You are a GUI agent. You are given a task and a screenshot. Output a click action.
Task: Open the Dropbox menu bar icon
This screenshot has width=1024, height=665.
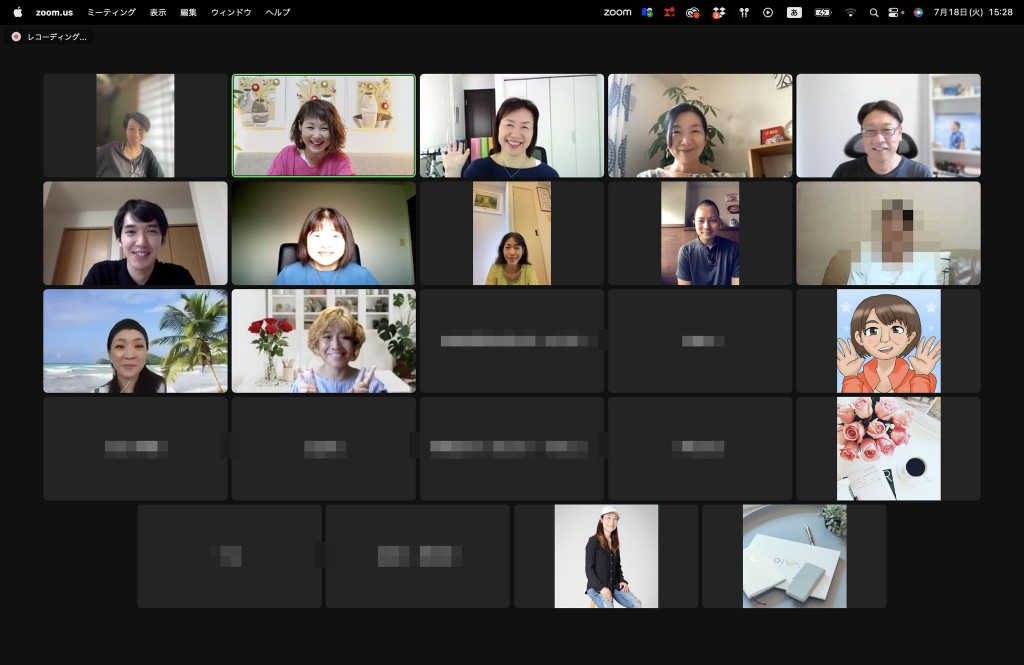(718, 12)
